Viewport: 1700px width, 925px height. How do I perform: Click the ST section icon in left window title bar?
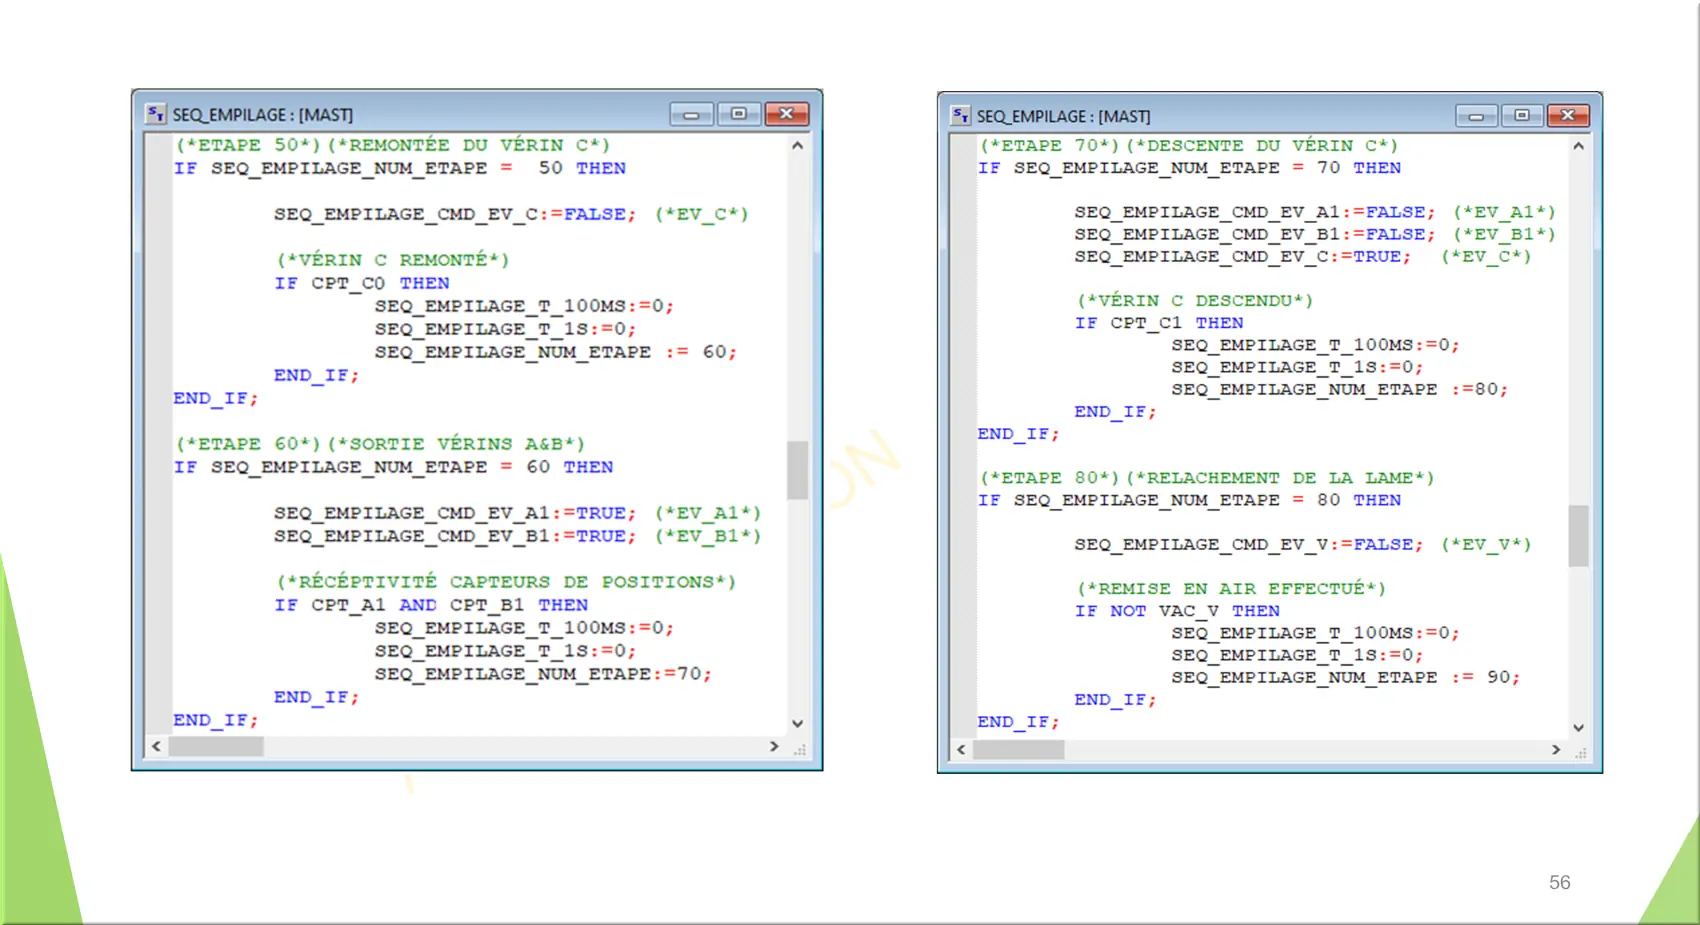(x=155, y=114)
